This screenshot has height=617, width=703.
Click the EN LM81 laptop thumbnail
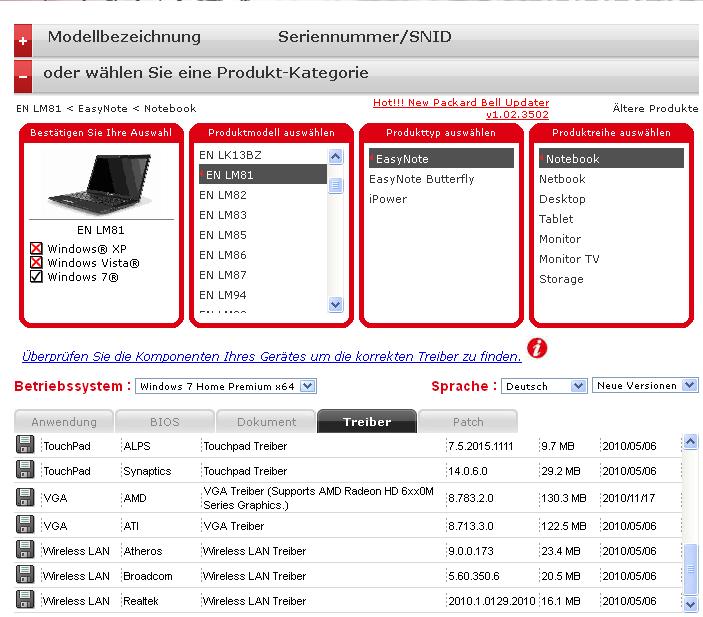point(100,184)
